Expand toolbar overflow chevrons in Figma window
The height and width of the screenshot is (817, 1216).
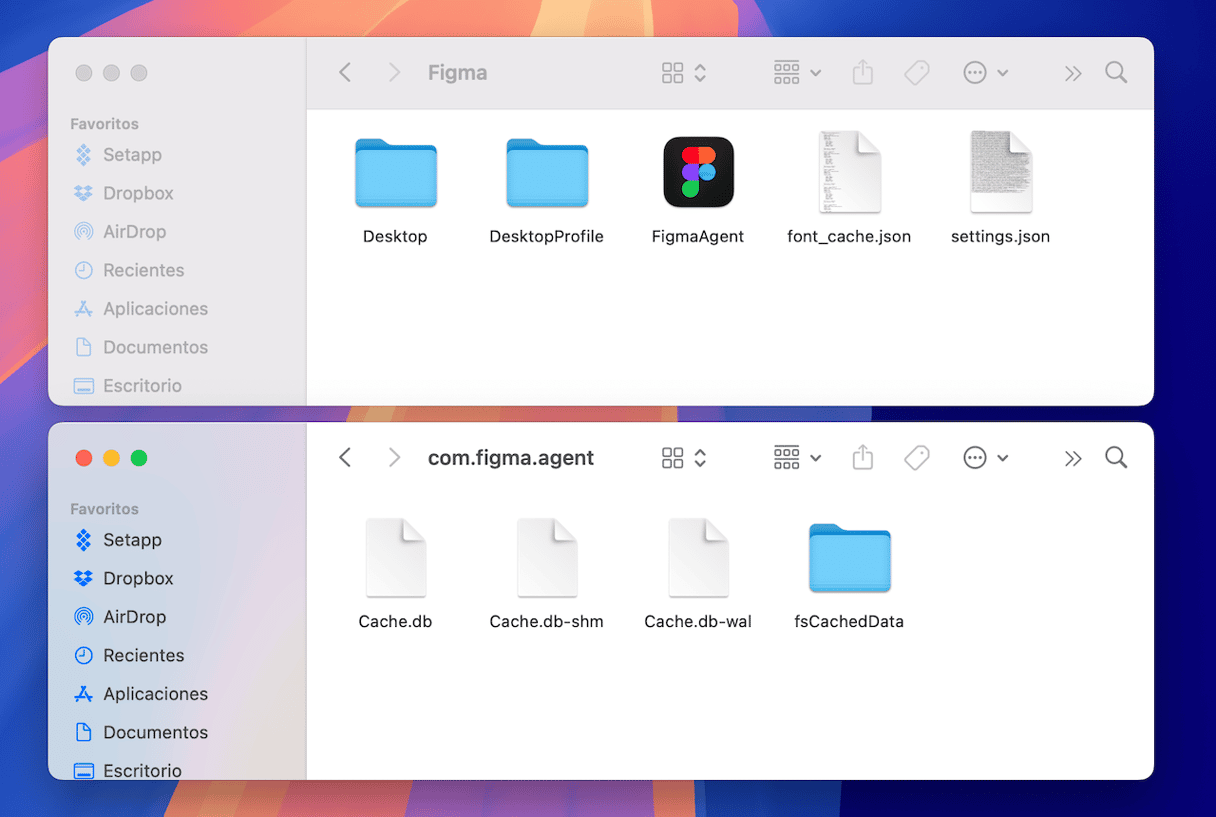[x=1073, y=73]
